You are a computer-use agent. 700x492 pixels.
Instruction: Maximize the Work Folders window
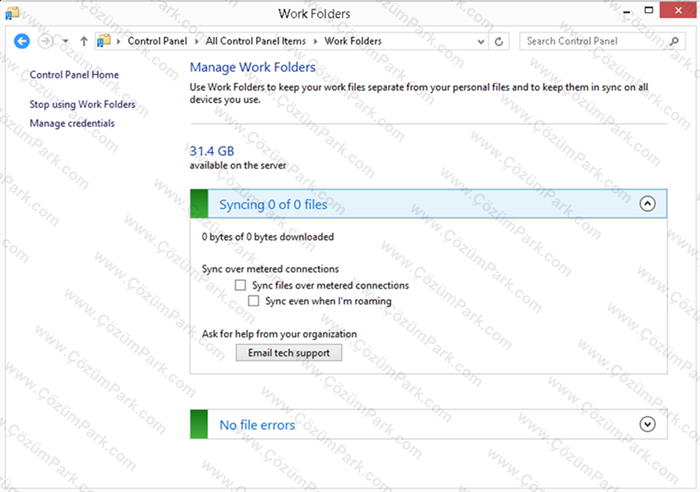(649, 10)
